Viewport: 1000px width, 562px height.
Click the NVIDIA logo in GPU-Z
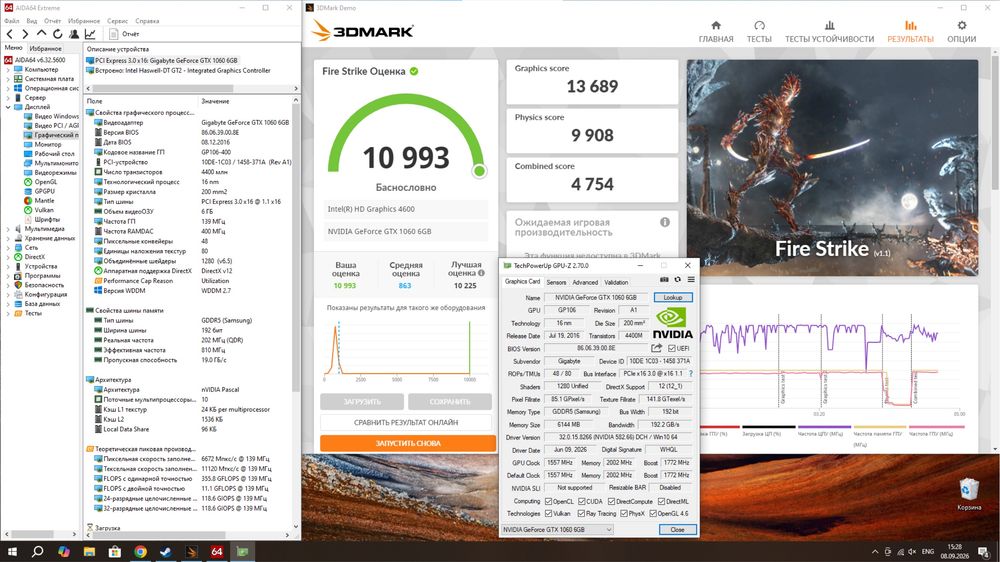pyautogui.click(x=672, y=323)
